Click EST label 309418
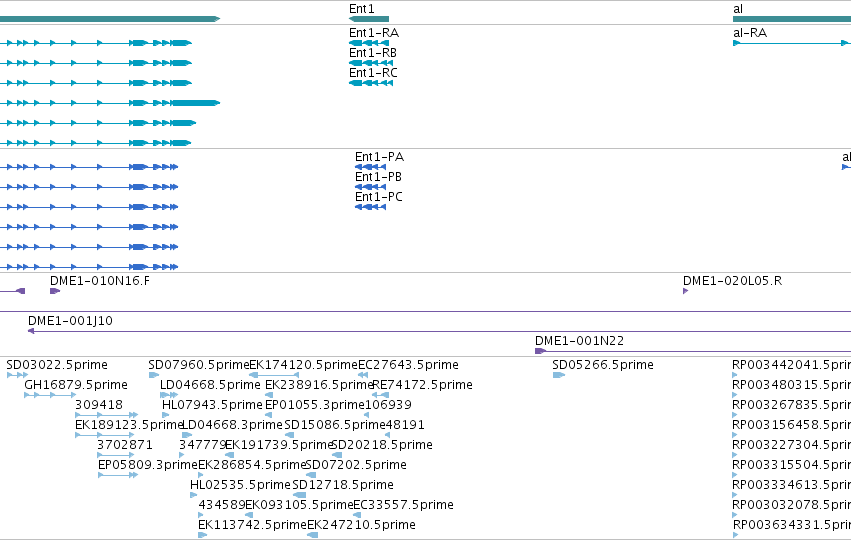Image resolution: width=851 pixels, height=540 pixels. coord(99,405)
